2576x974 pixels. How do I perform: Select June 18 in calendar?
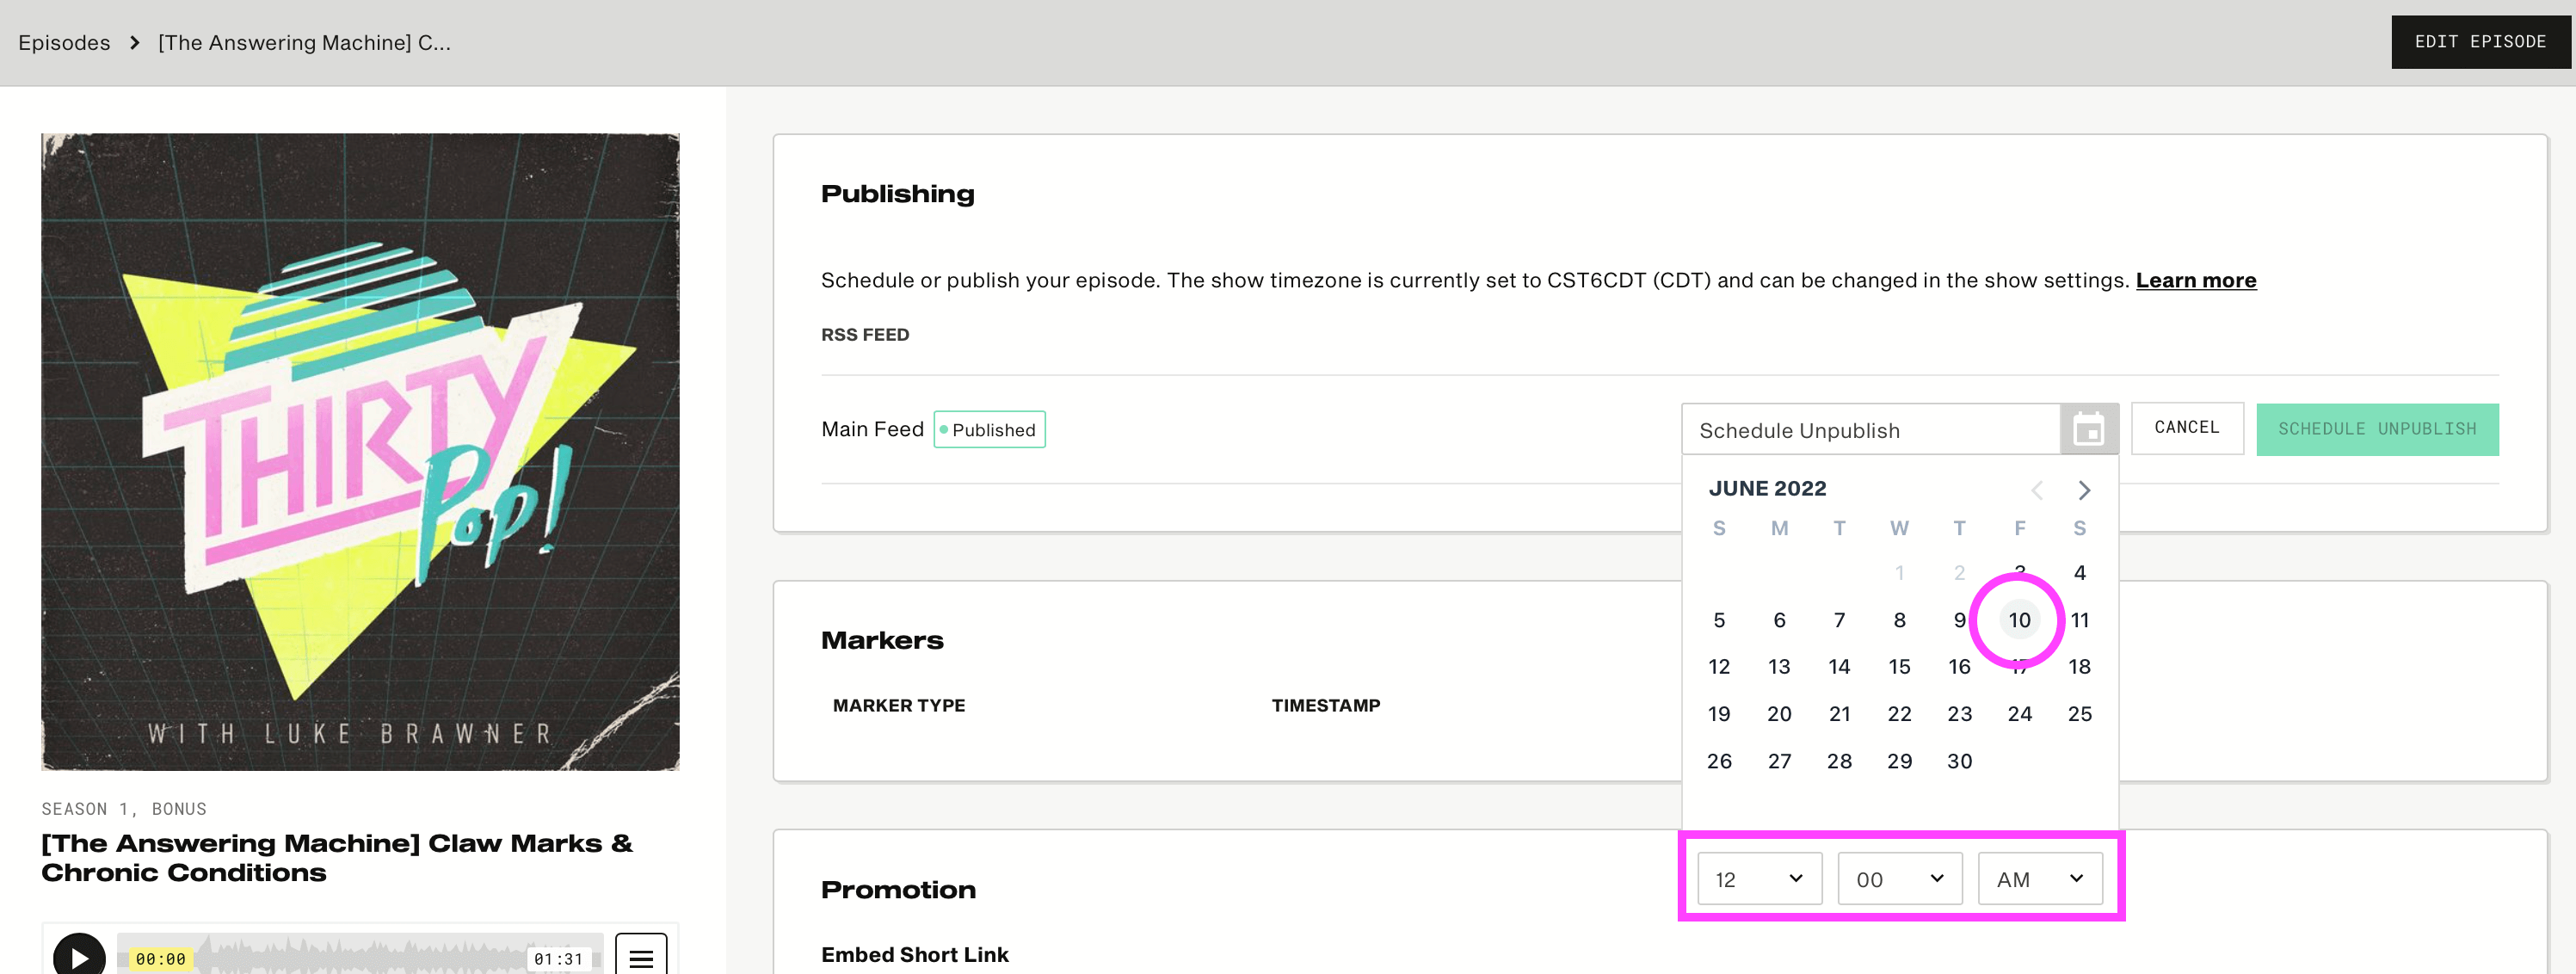point(2079,667)
